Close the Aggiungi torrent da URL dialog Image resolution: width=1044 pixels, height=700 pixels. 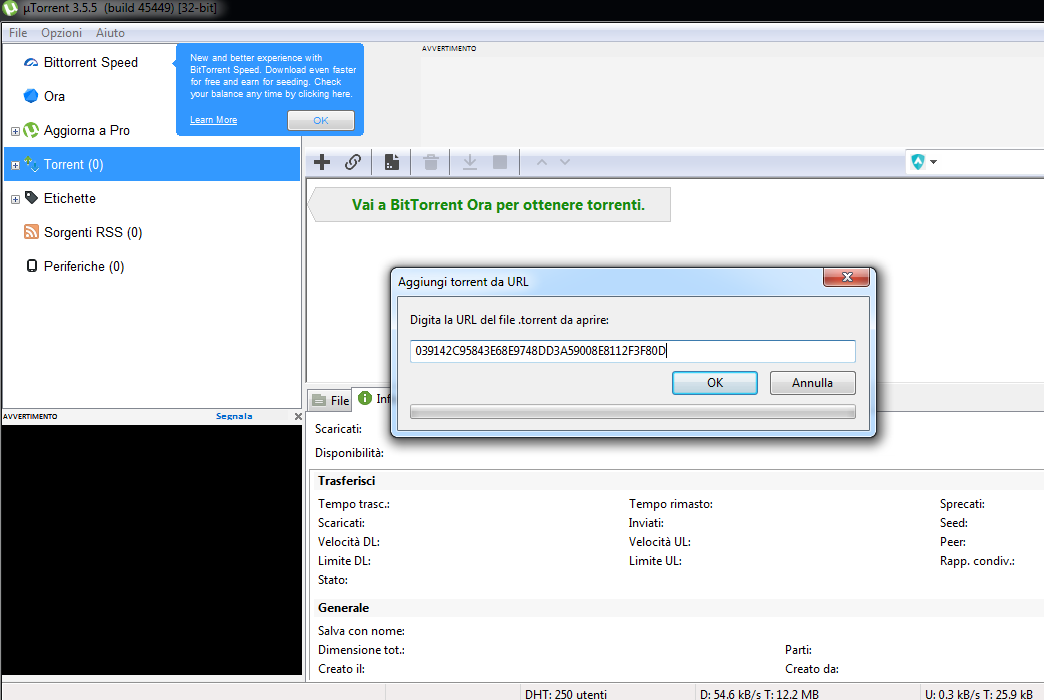(846, 277)
